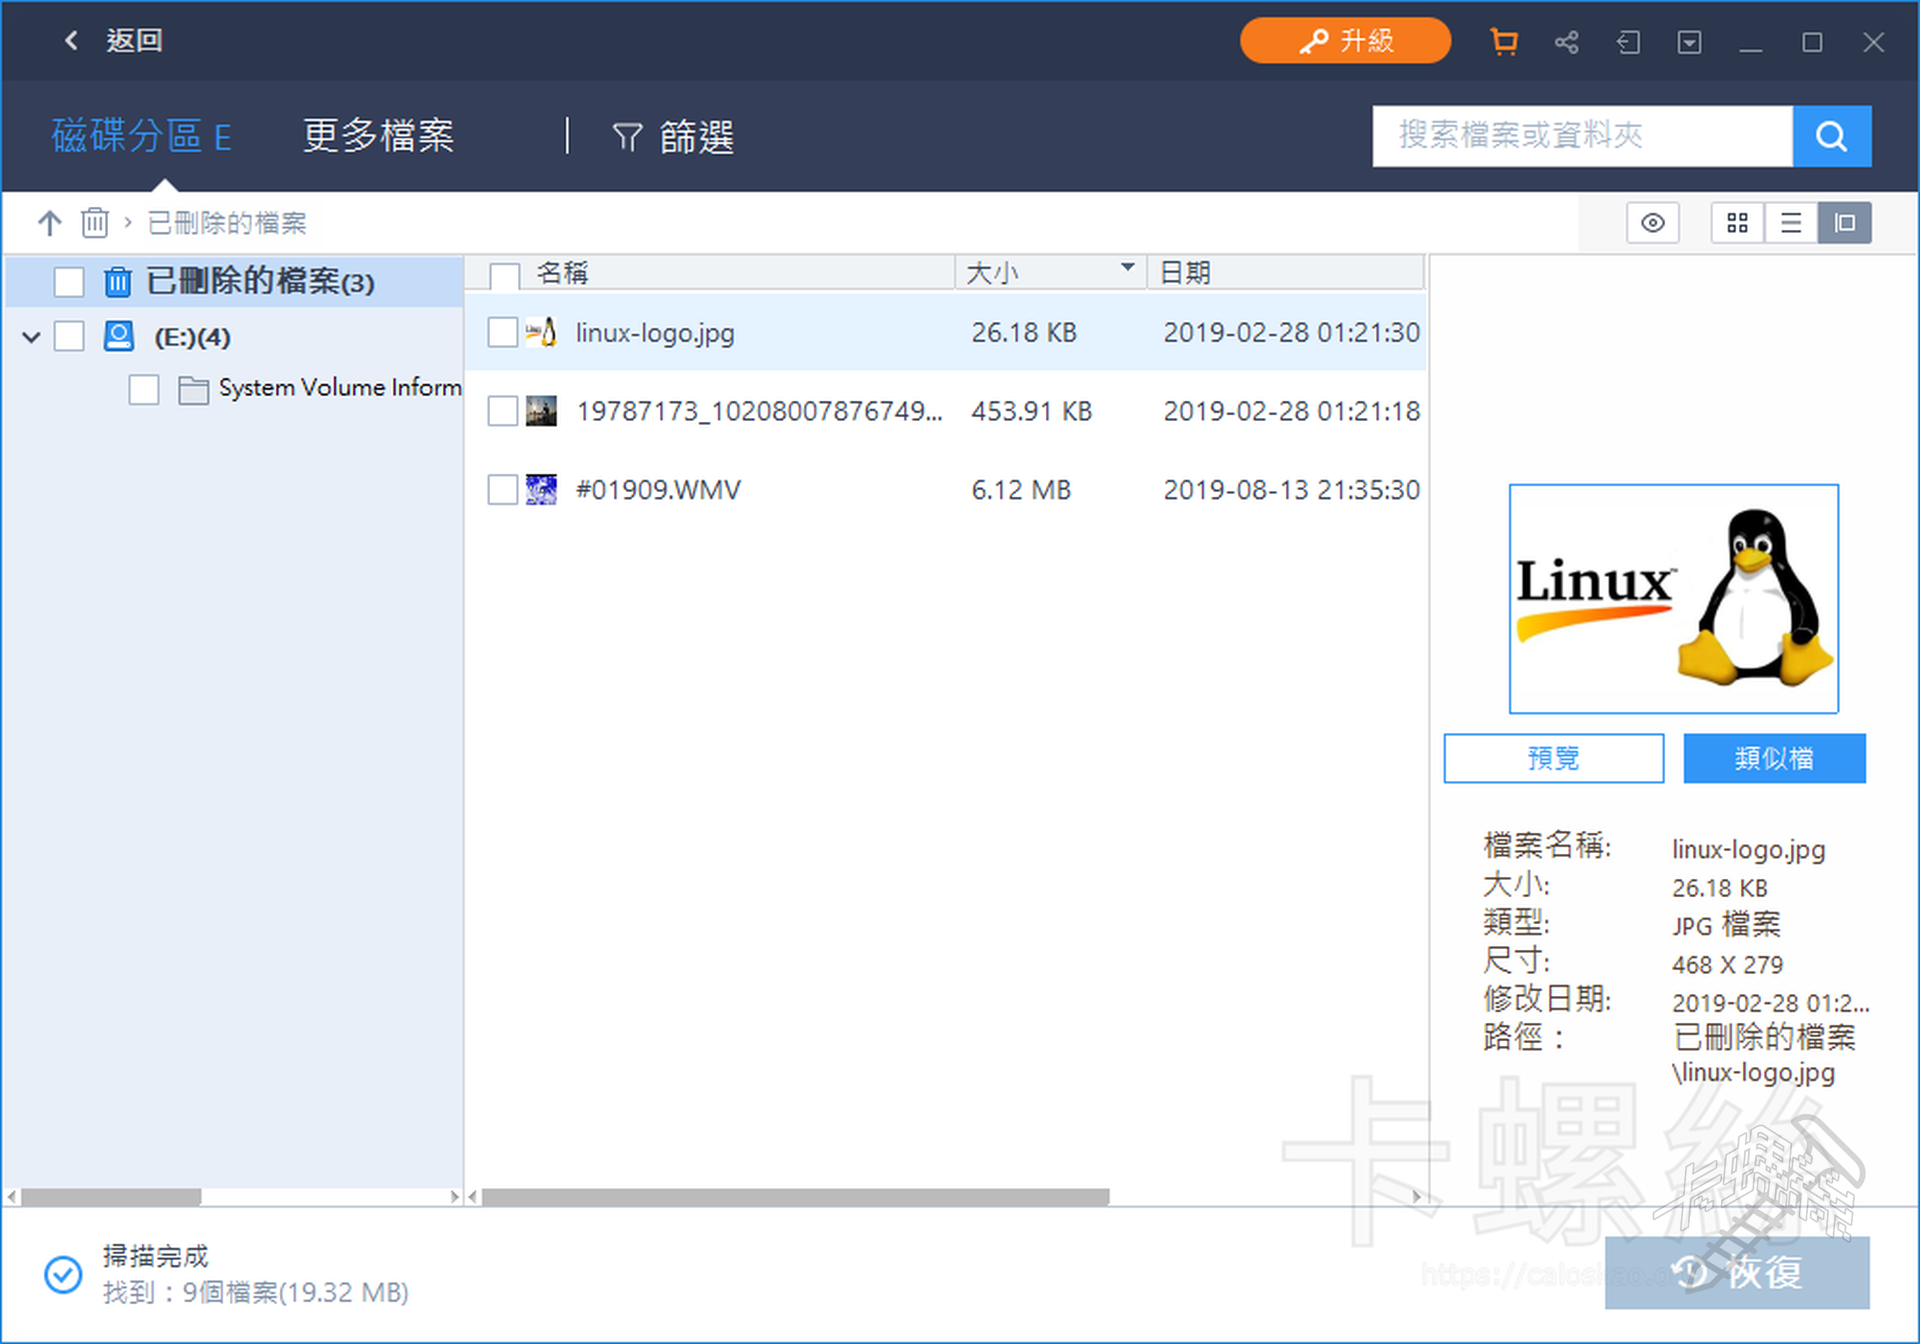Click the share icon in title bar
The width and height of the screenshot is (1920, 1344).
pos(1566,42)
